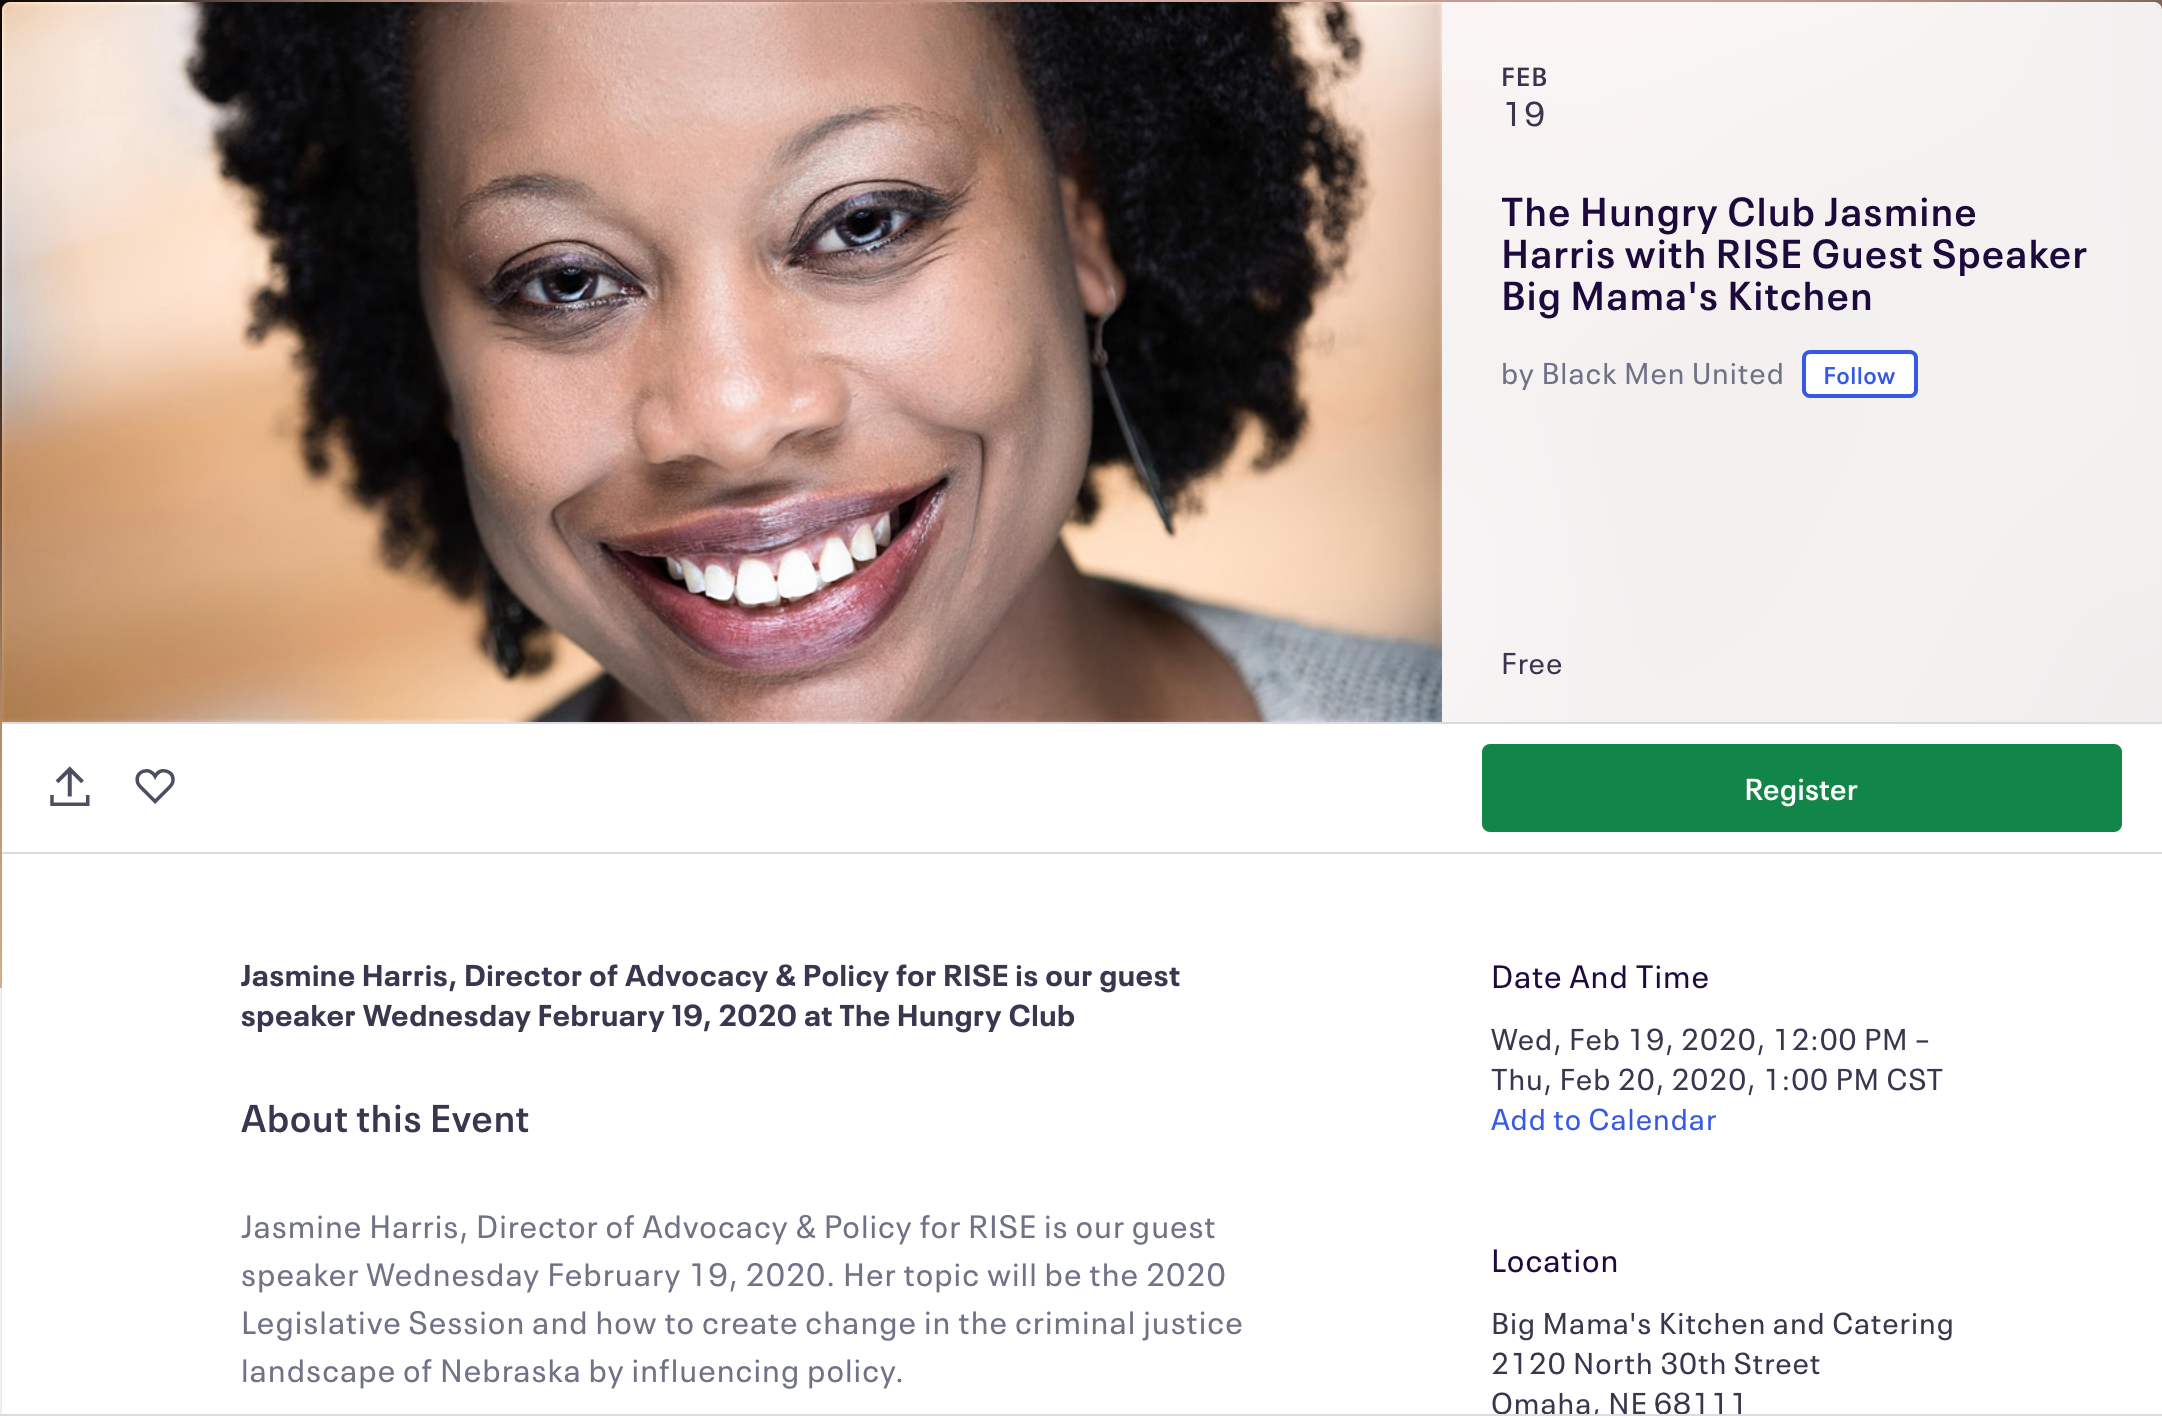
Task: Click the Thu, Feb 20 end time
Action: click(1716, 1080)
